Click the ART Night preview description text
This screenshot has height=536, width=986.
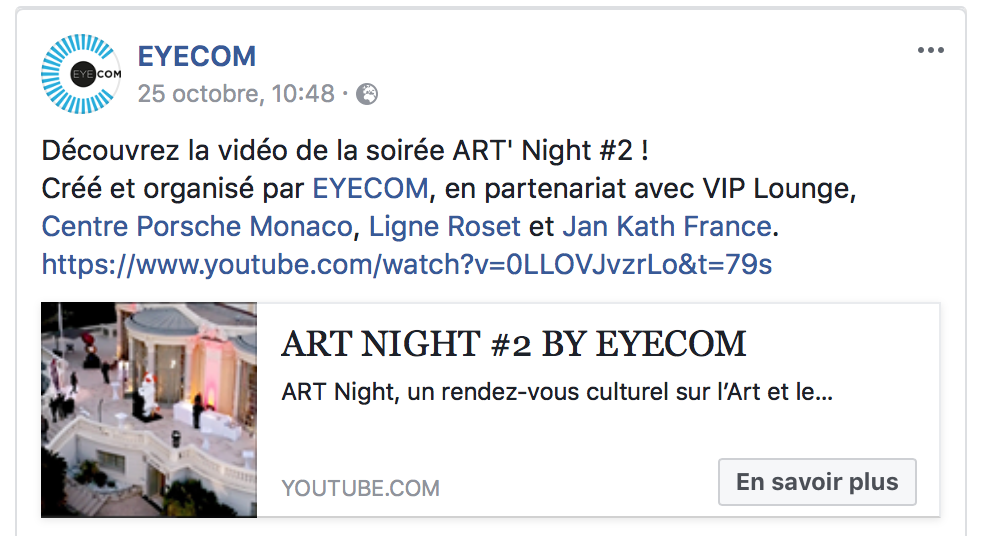557,392
